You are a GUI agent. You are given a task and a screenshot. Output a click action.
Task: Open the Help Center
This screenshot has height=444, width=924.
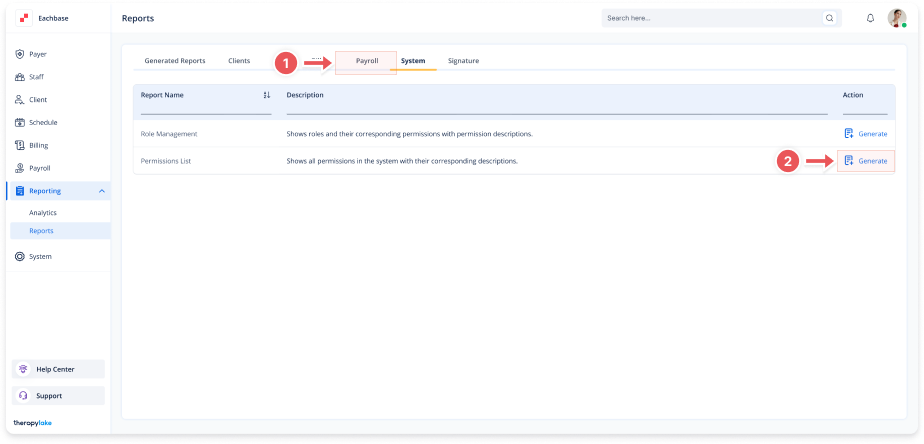(58, 369)
